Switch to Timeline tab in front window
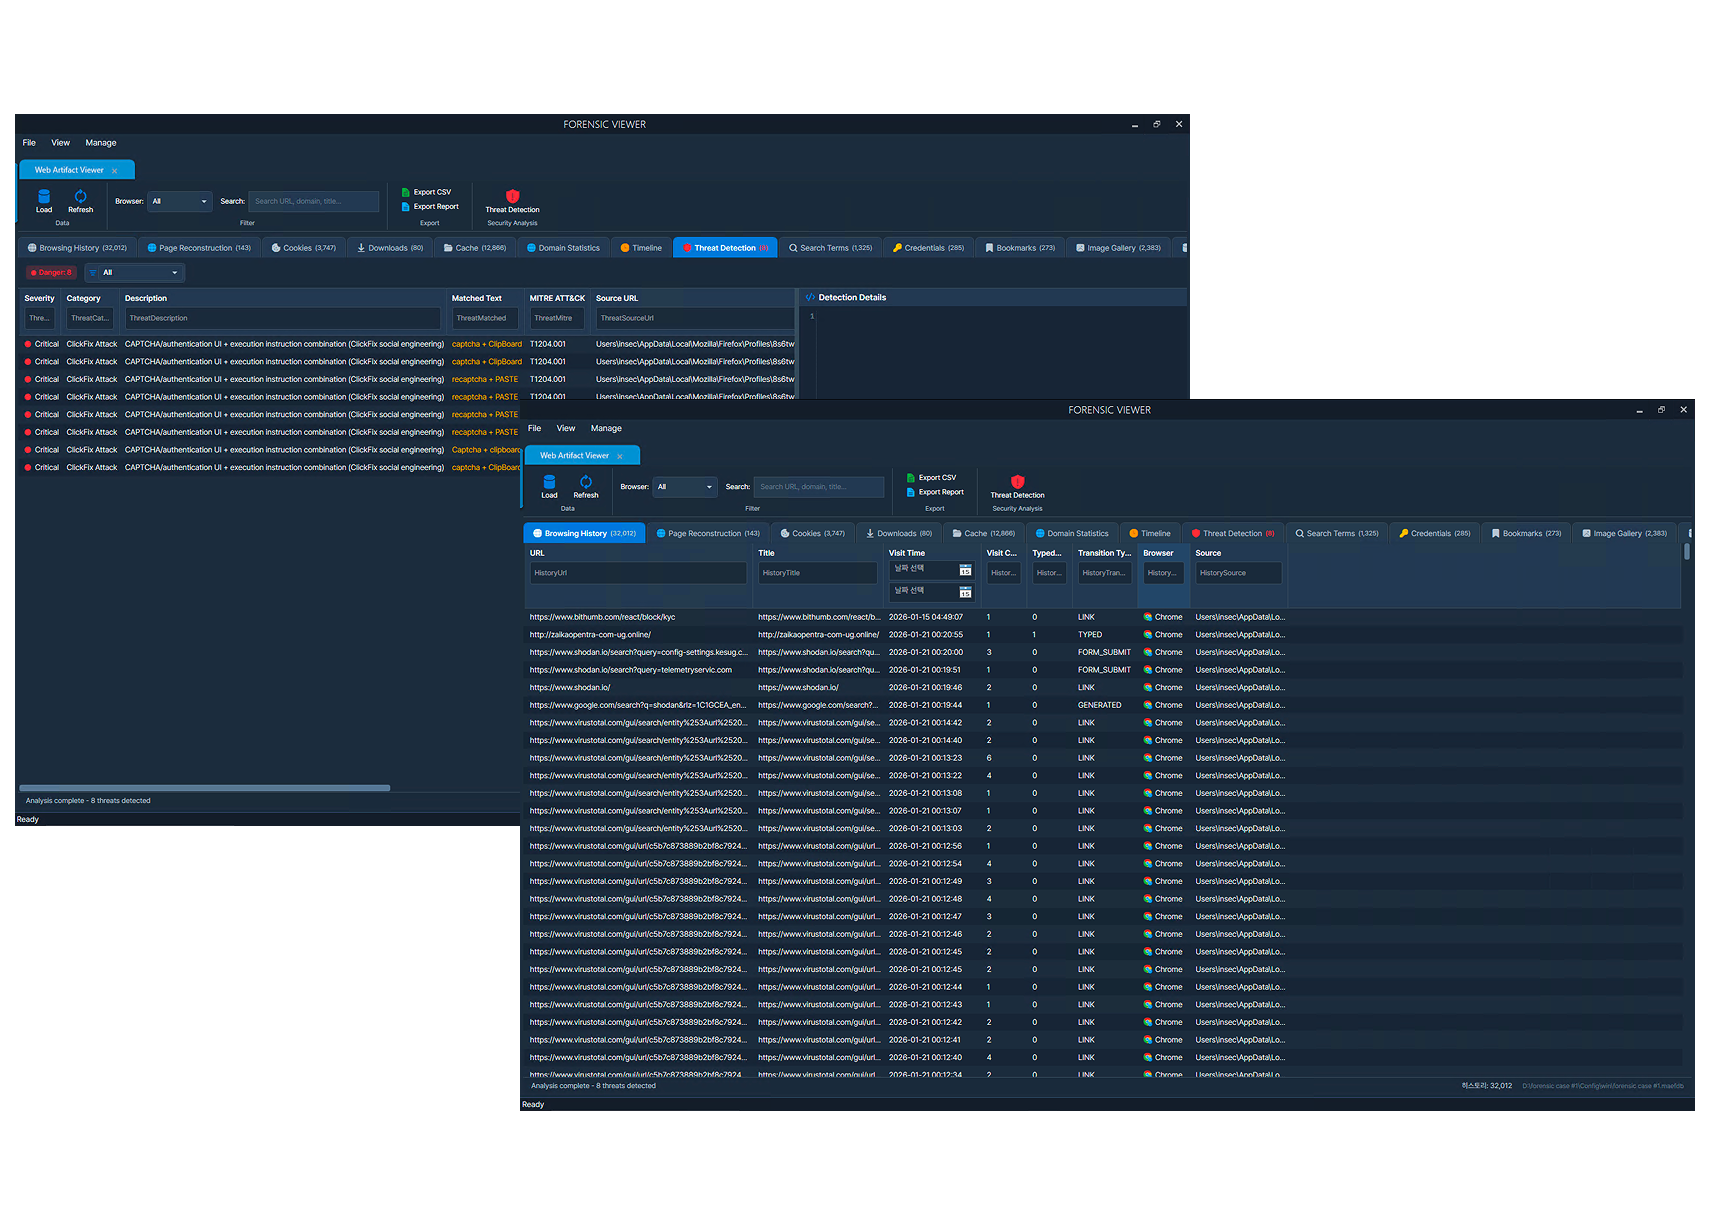 pos(1150,533)
